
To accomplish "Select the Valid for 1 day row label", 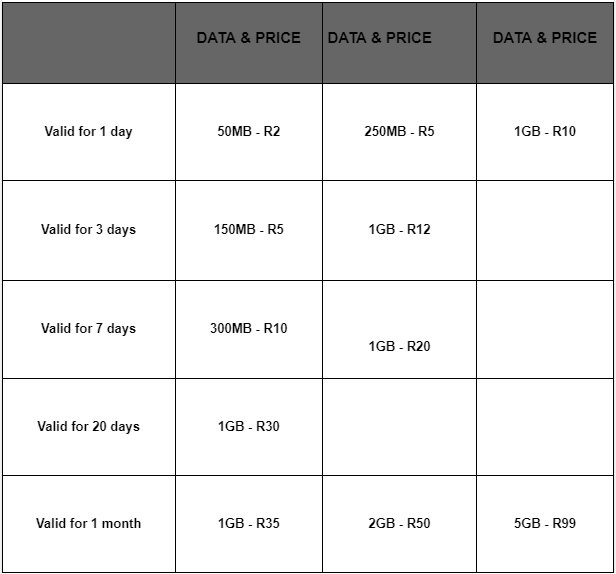I will pos(88,132).
